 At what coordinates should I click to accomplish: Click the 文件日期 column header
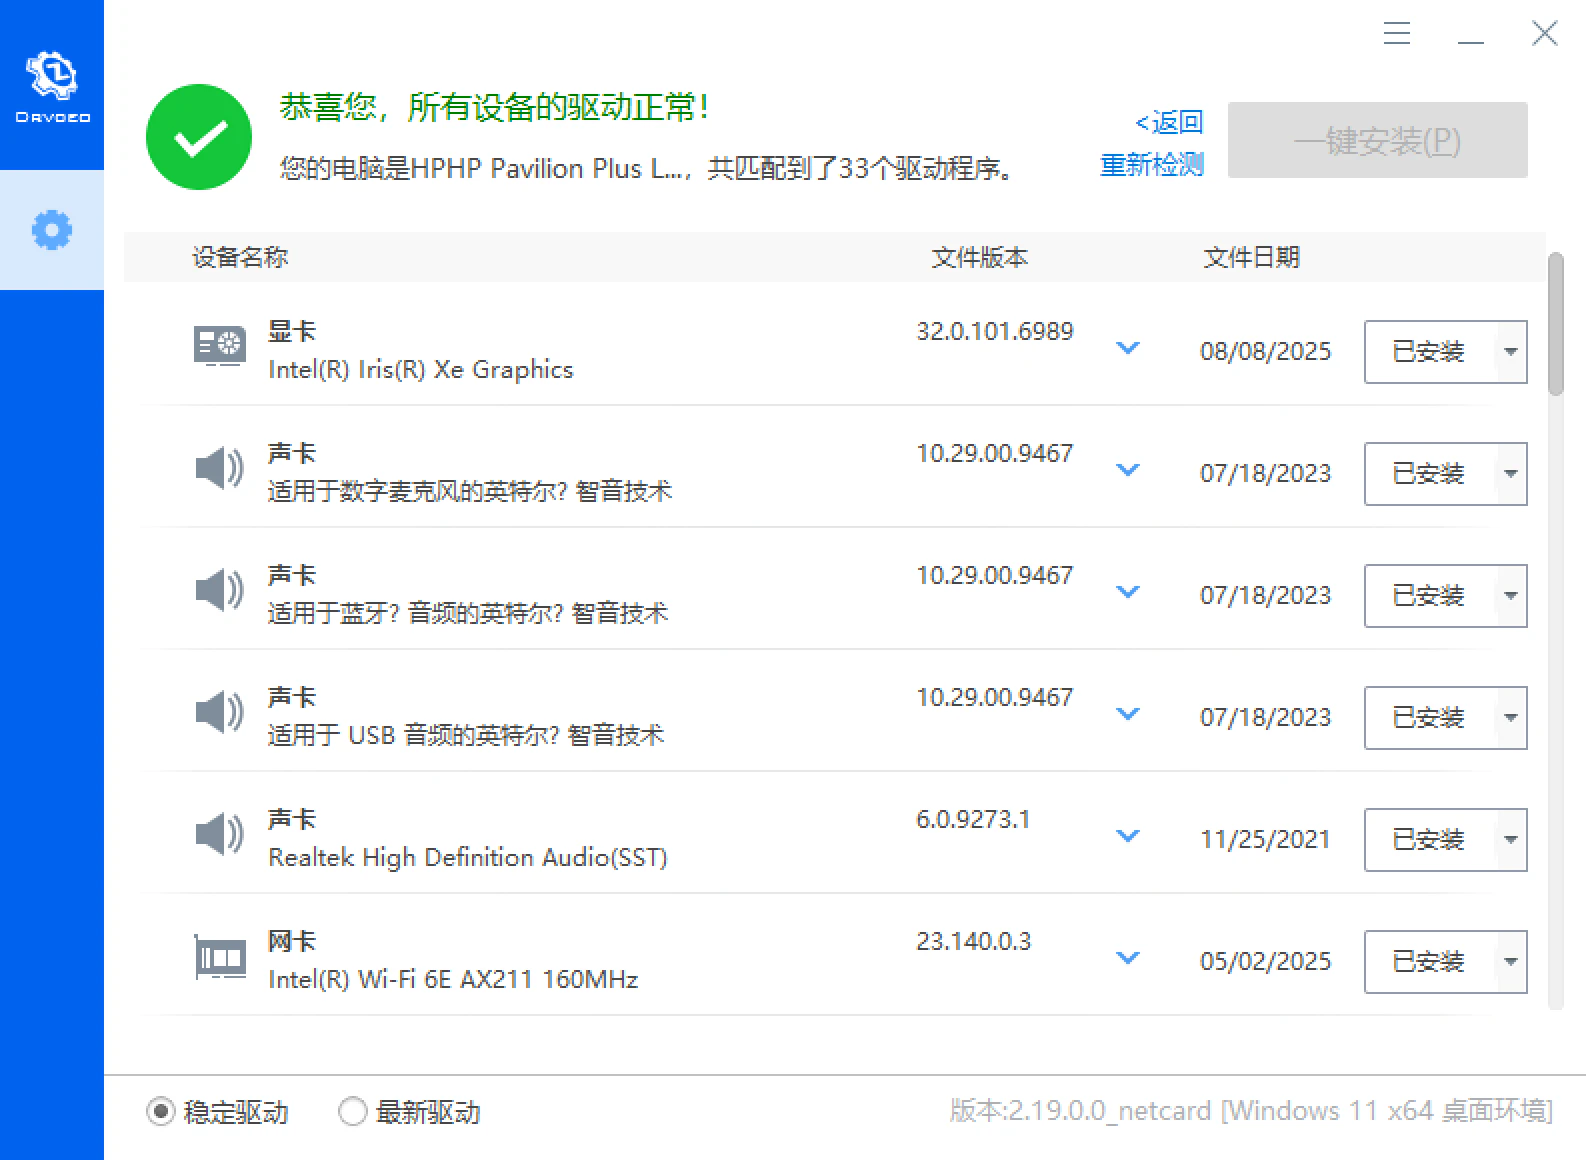[1251, 257]
